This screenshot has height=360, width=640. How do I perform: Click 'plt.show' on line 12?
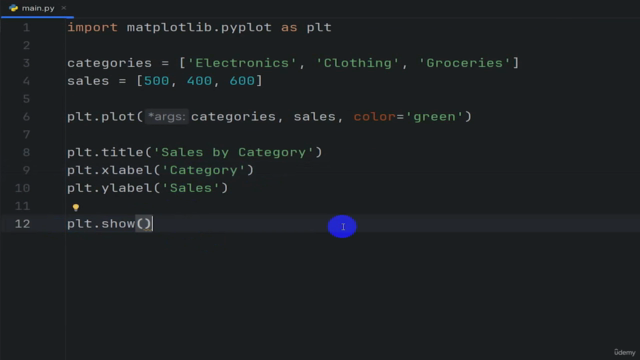click(x=101, y=224)
